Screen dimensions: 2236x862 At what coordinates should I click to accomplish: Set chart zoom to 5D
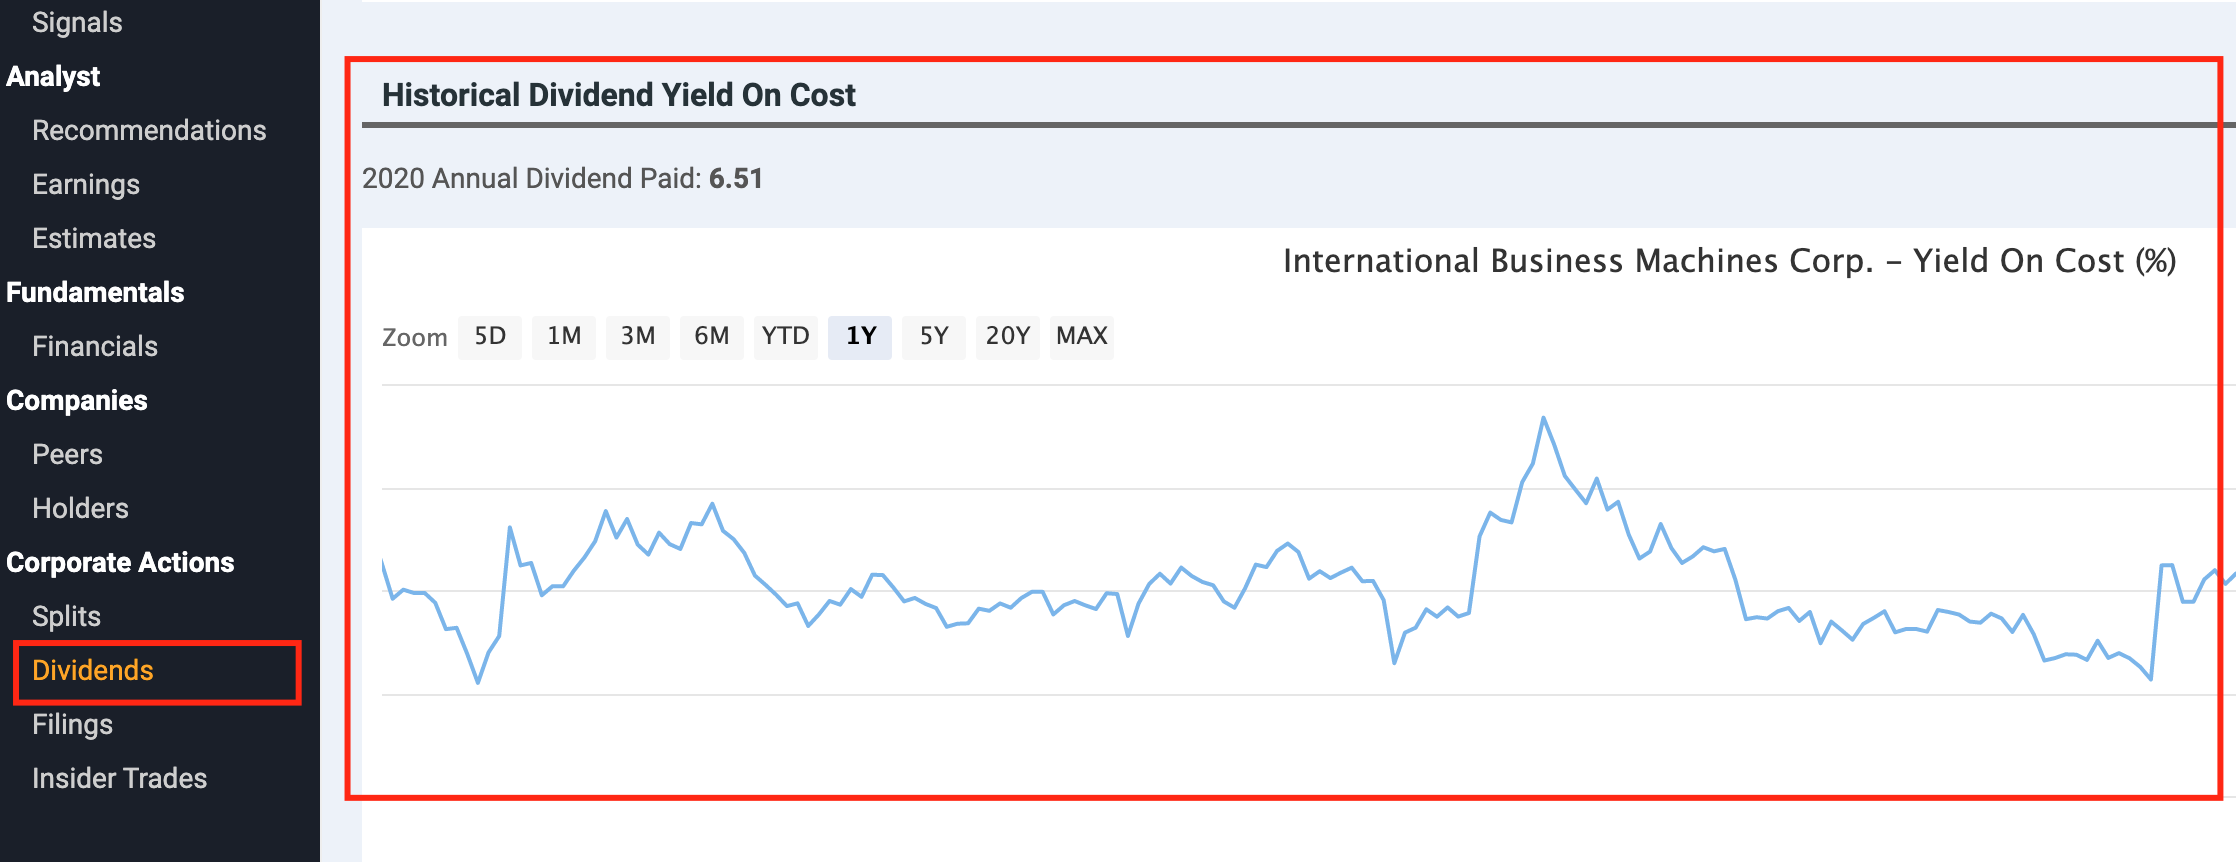coord(490,336)
